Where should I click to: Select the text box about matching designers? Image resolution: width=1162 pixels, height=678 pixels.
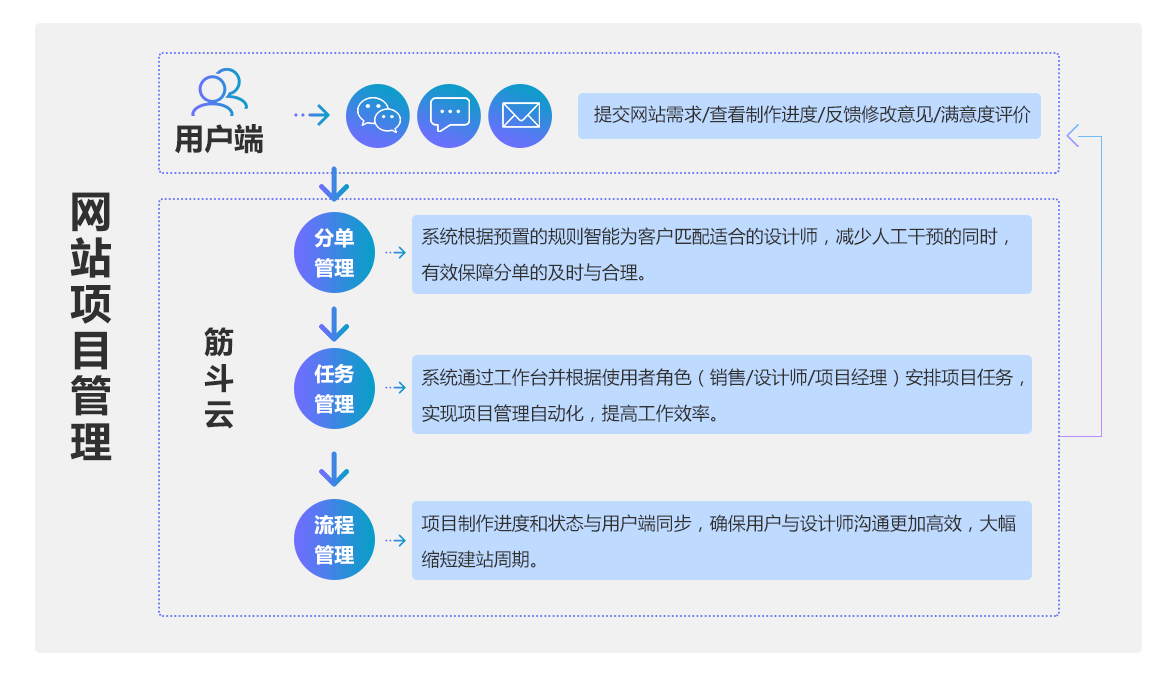[x=721, y=254]
